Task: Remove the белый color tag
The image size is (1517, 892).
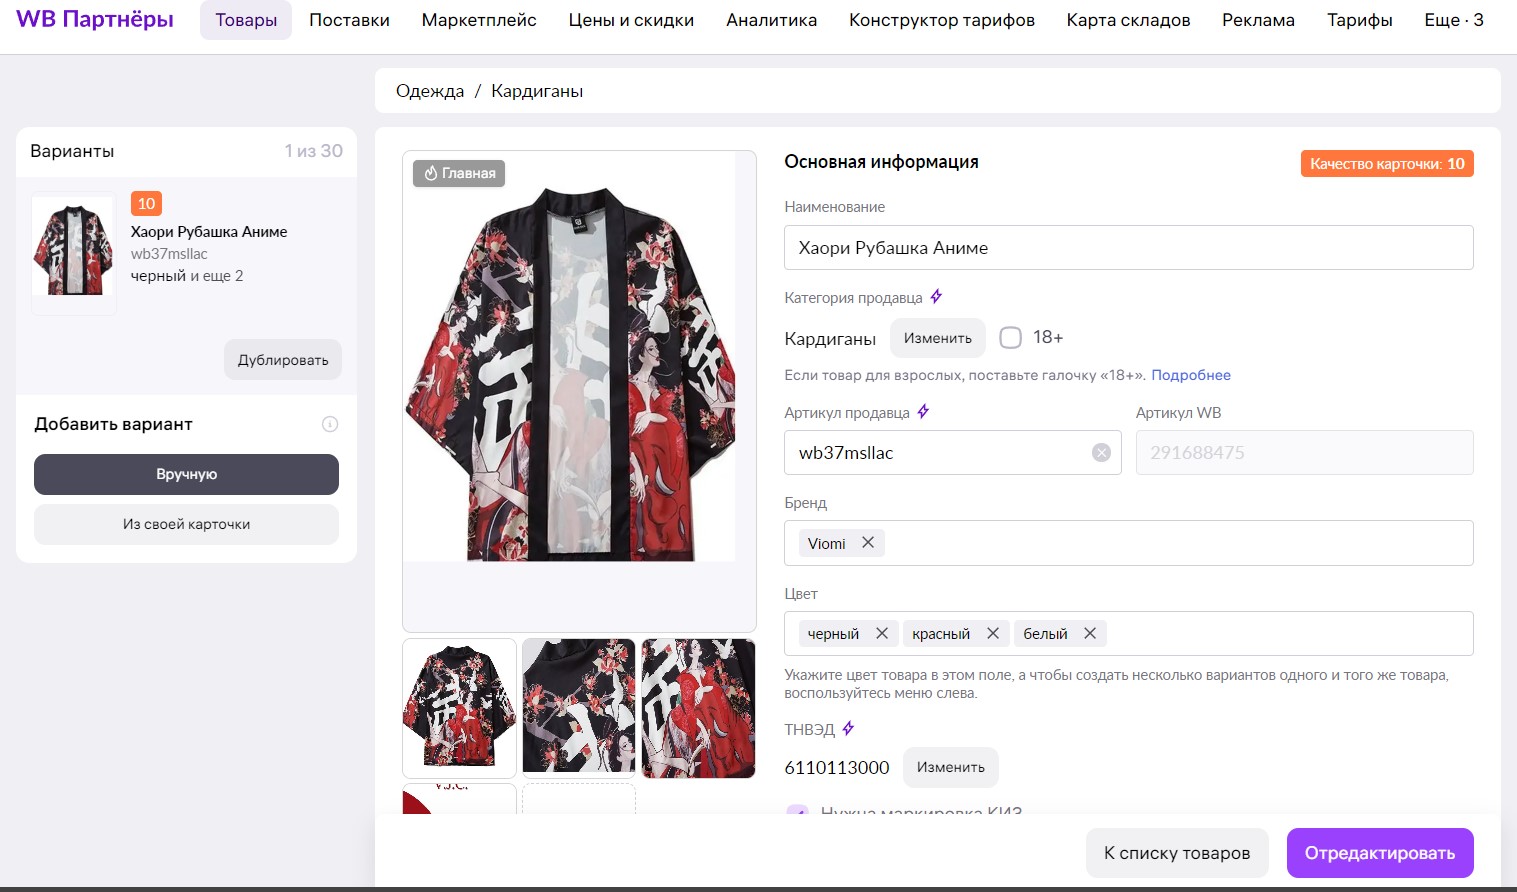Action: [x=1090, y=633]
